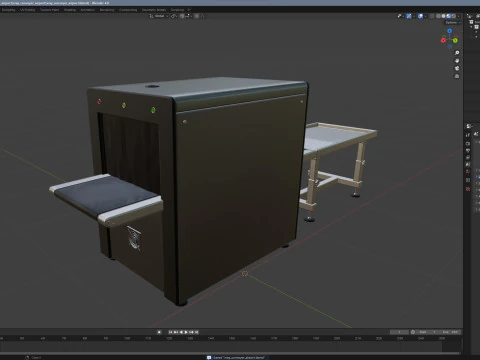Open the red World properties tab

click(x=468, y=171)
